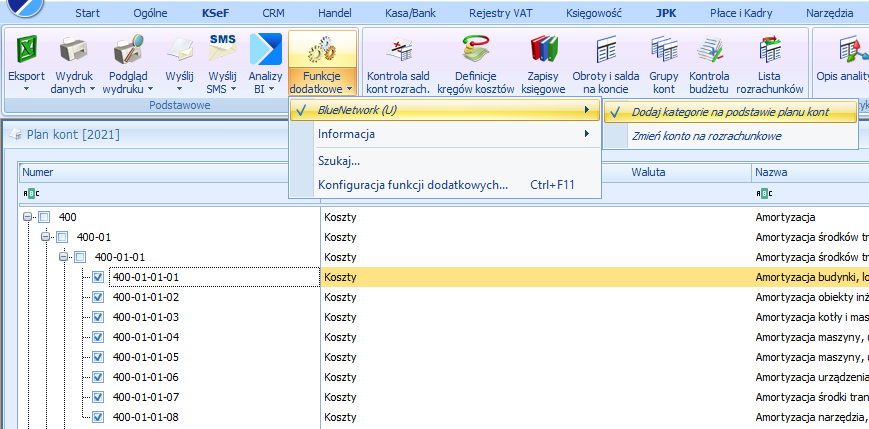Select Zmień konto na rozrachunkowe
The width and height of the screenshot is (869, 429).
click(730, 136)
